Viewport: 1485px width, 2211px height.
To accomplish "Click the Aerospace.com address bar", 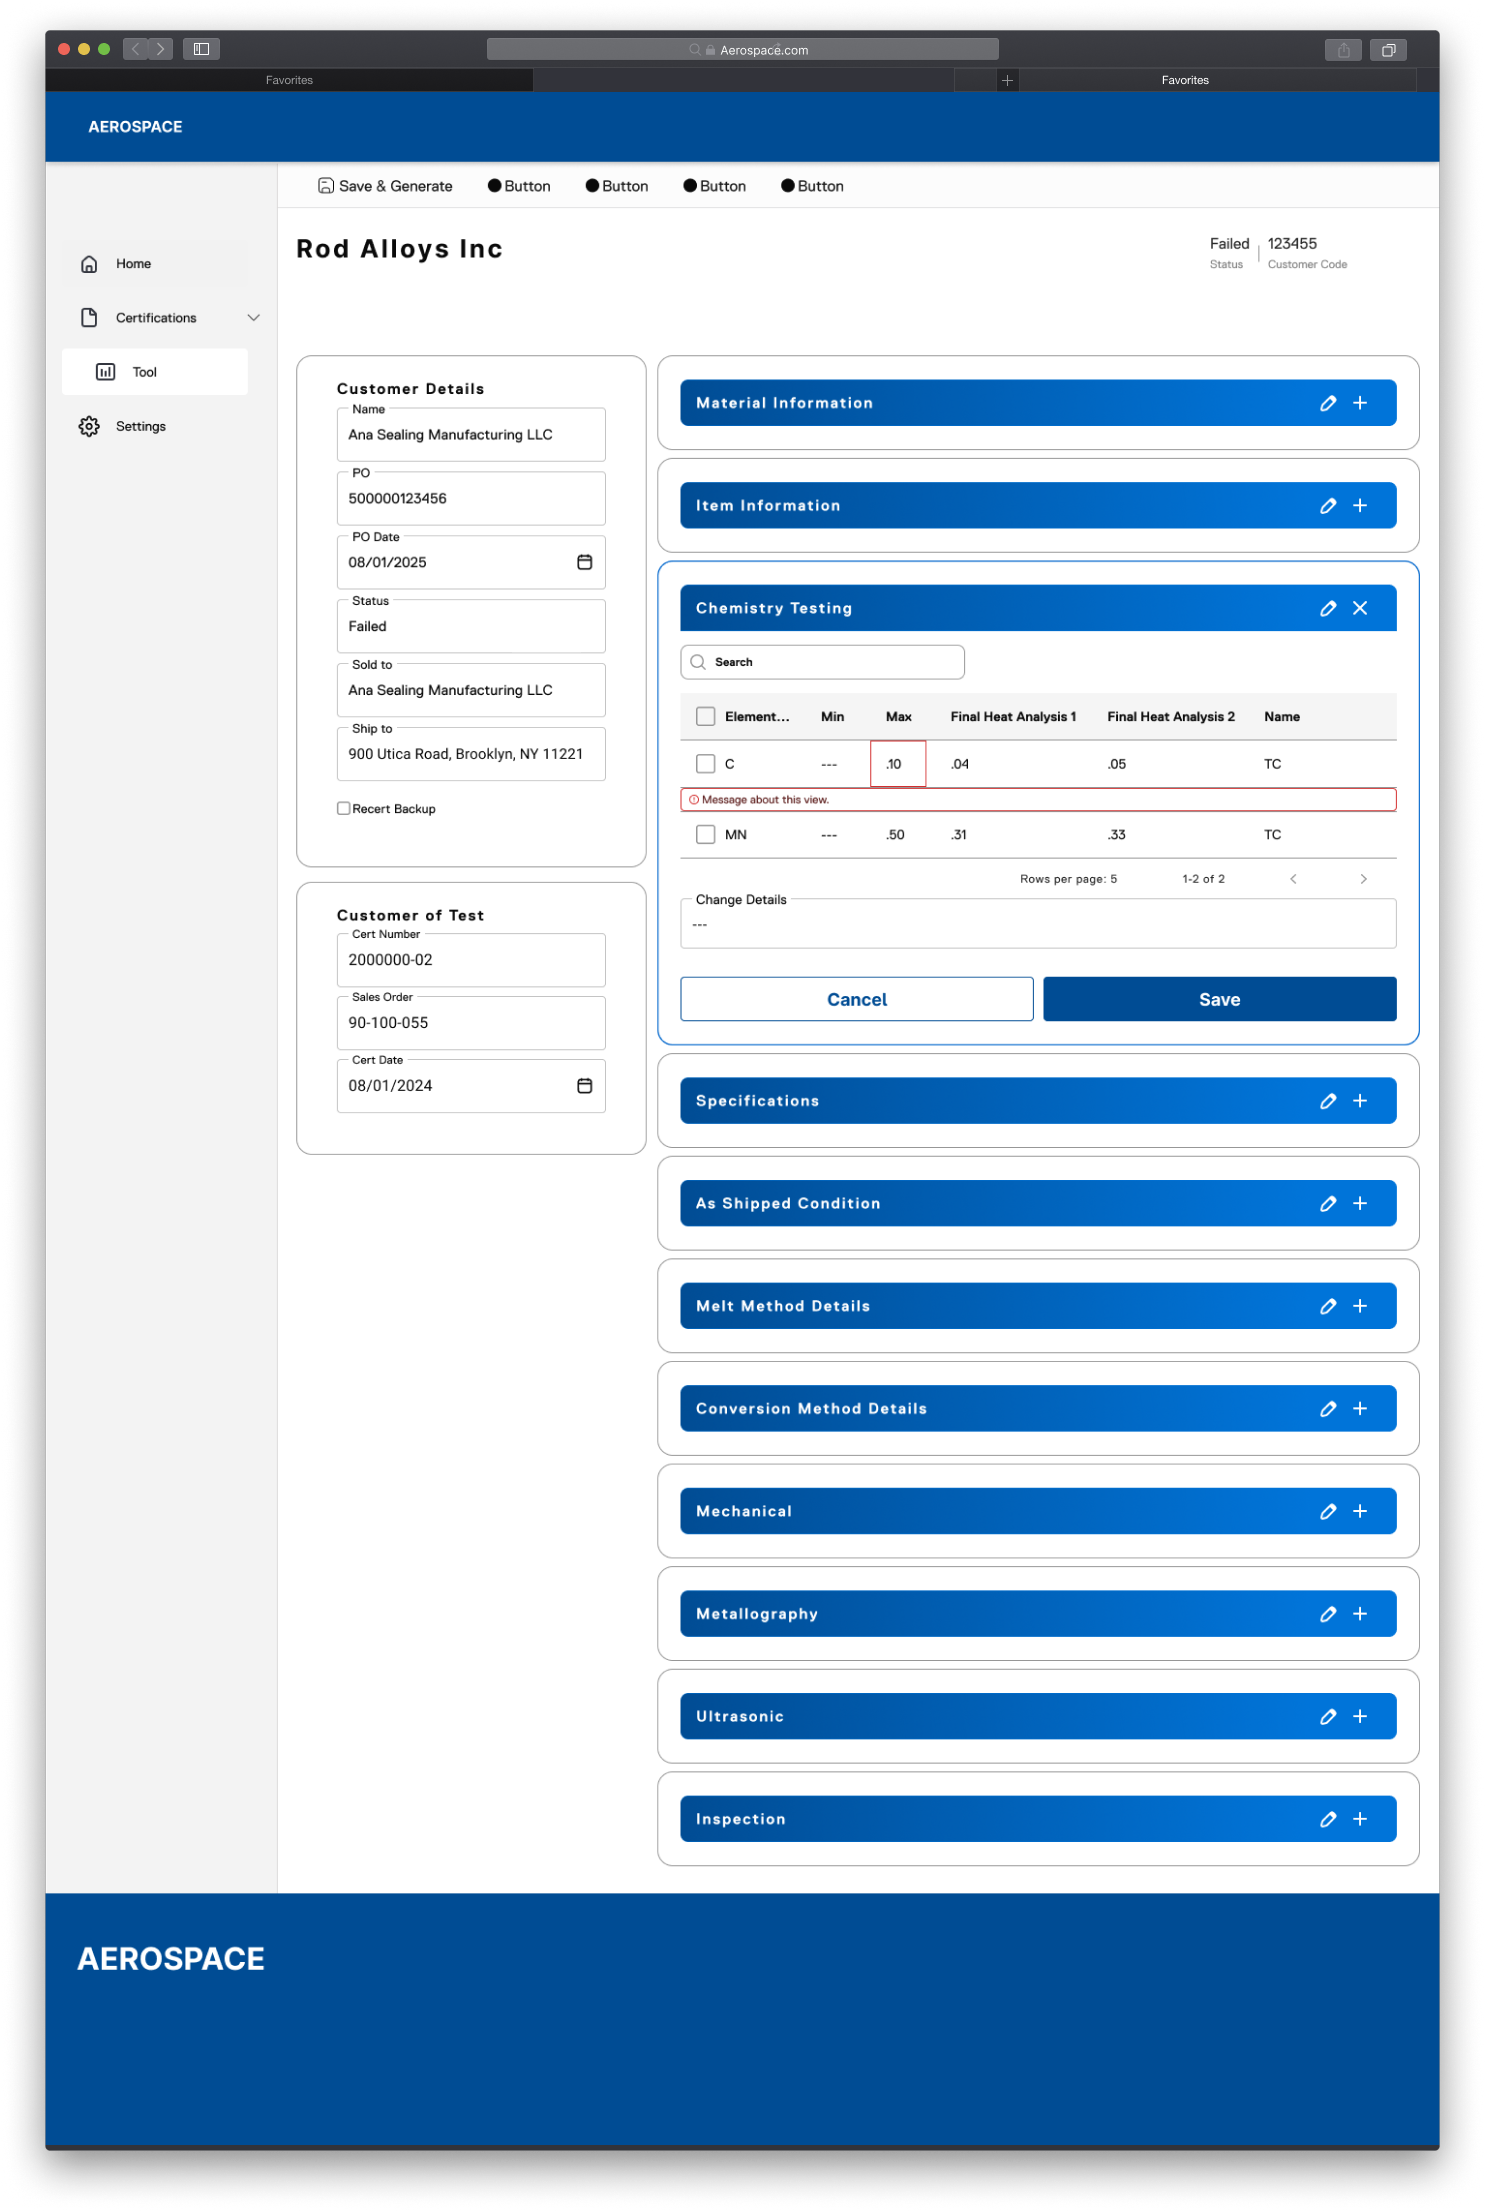I will pos(742,50).
